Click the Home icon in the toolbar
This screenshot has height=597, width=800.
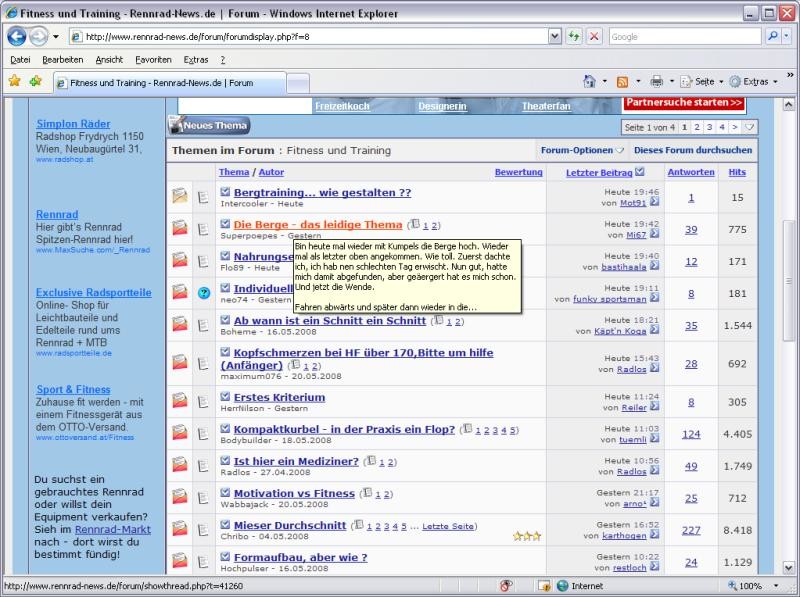coord(589,82)
